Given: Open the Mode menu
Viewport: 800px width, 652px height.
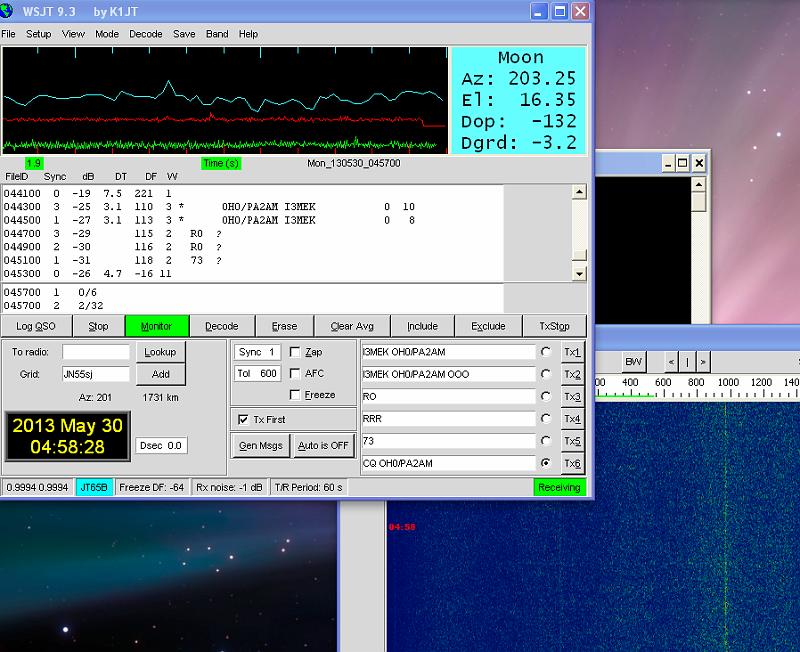Looking at the screenshot, I should [107, 34].
